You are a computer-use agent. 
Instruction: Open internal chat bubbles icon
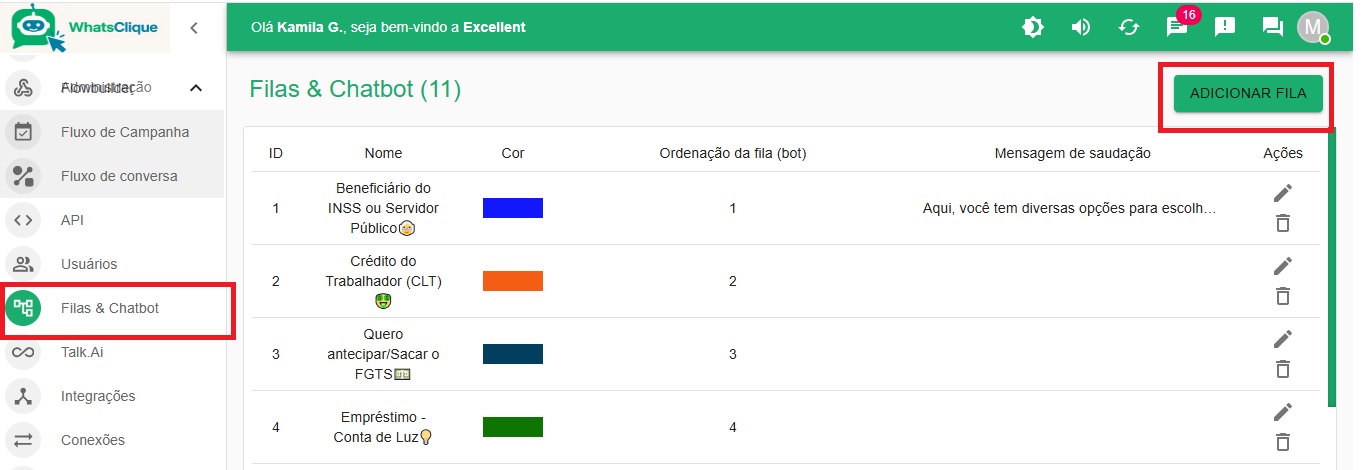[1272, 27]
